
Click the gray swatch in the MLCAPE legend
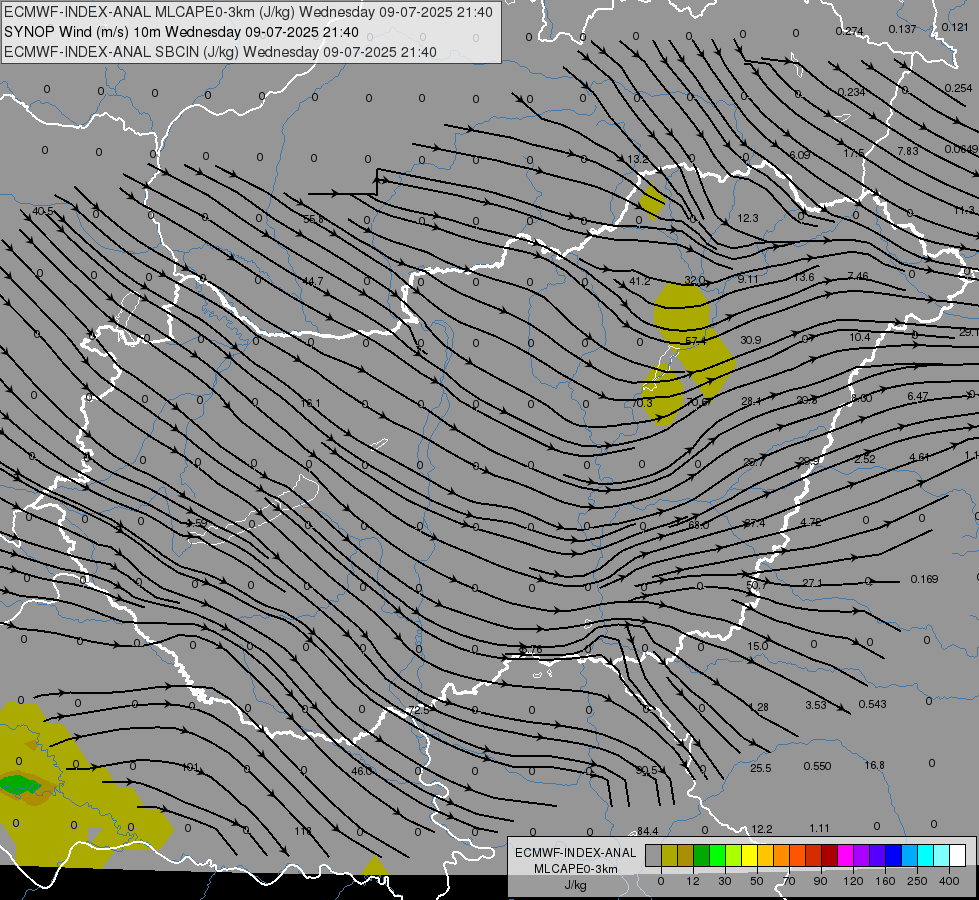(x=653, y=855)
